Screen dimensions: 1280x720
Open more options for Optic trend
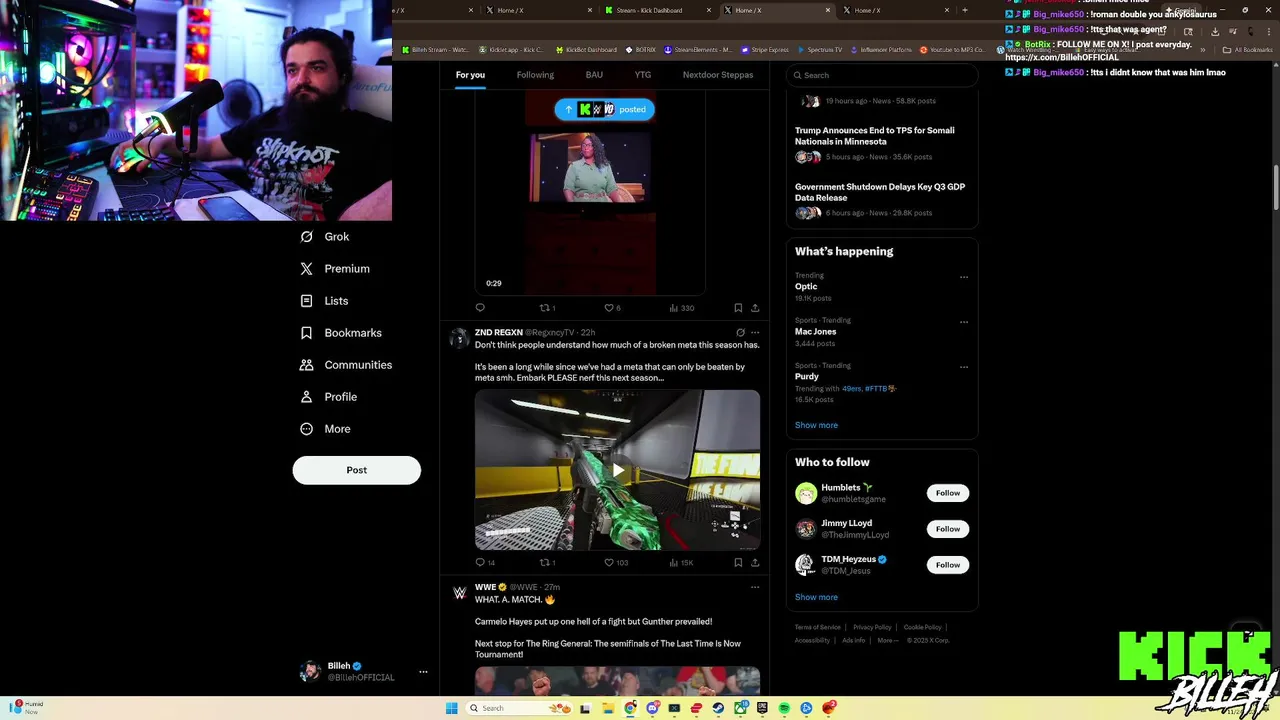(x=964, y=277)
